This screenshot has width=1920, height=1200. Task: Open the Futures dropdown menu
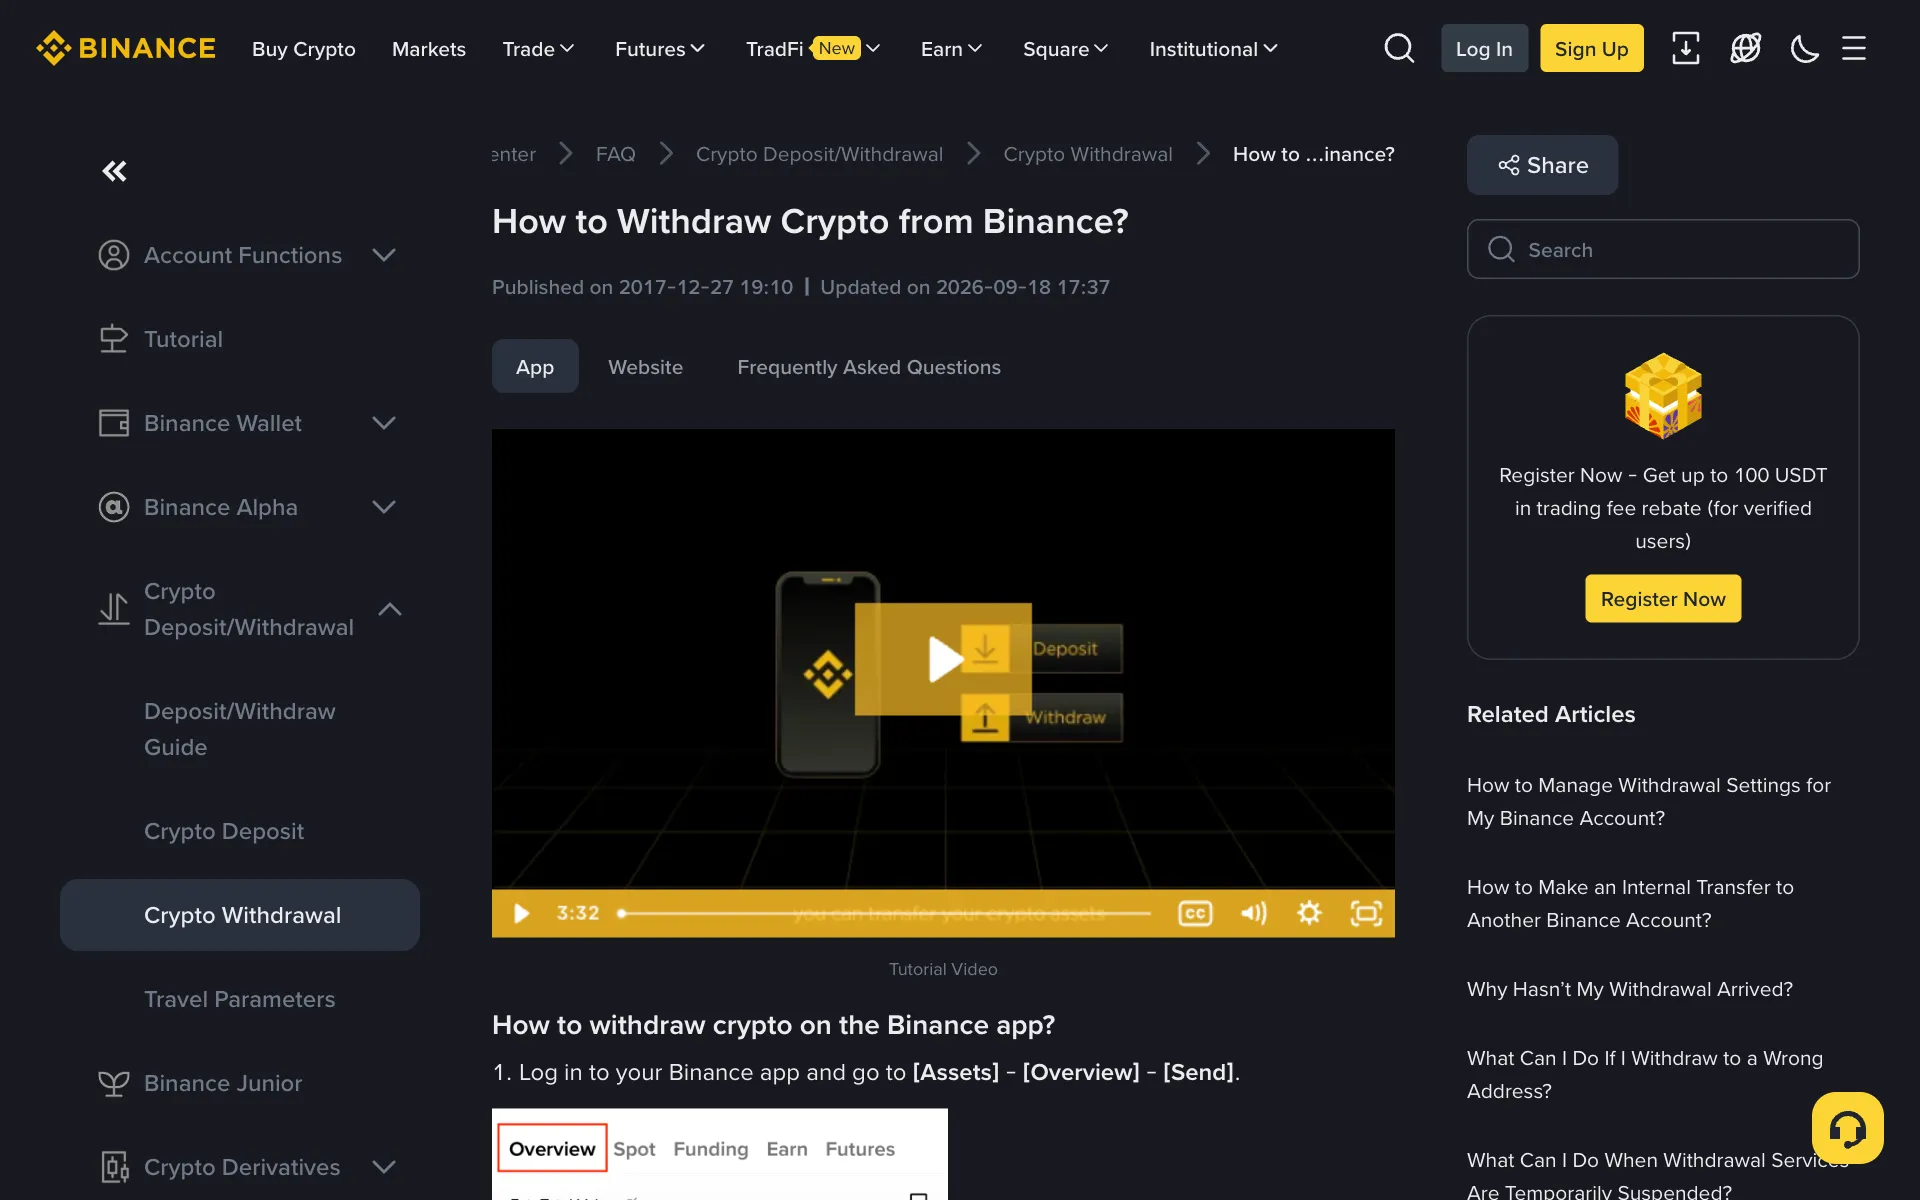point(660,49)
